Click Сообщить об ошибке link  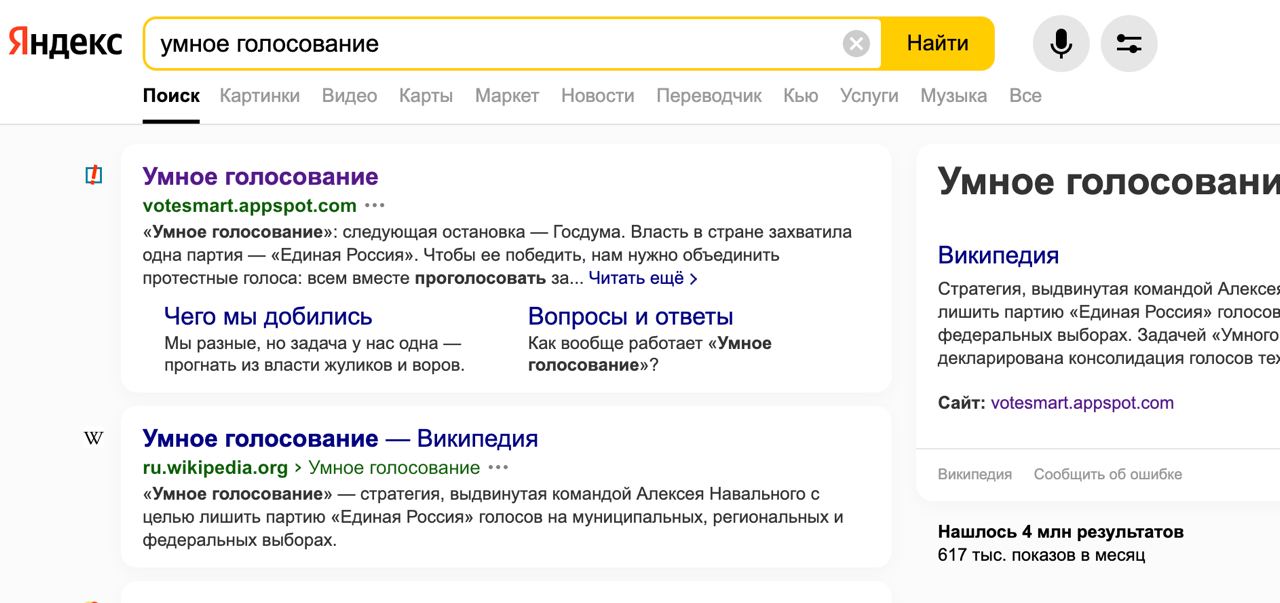point(1108,474)
